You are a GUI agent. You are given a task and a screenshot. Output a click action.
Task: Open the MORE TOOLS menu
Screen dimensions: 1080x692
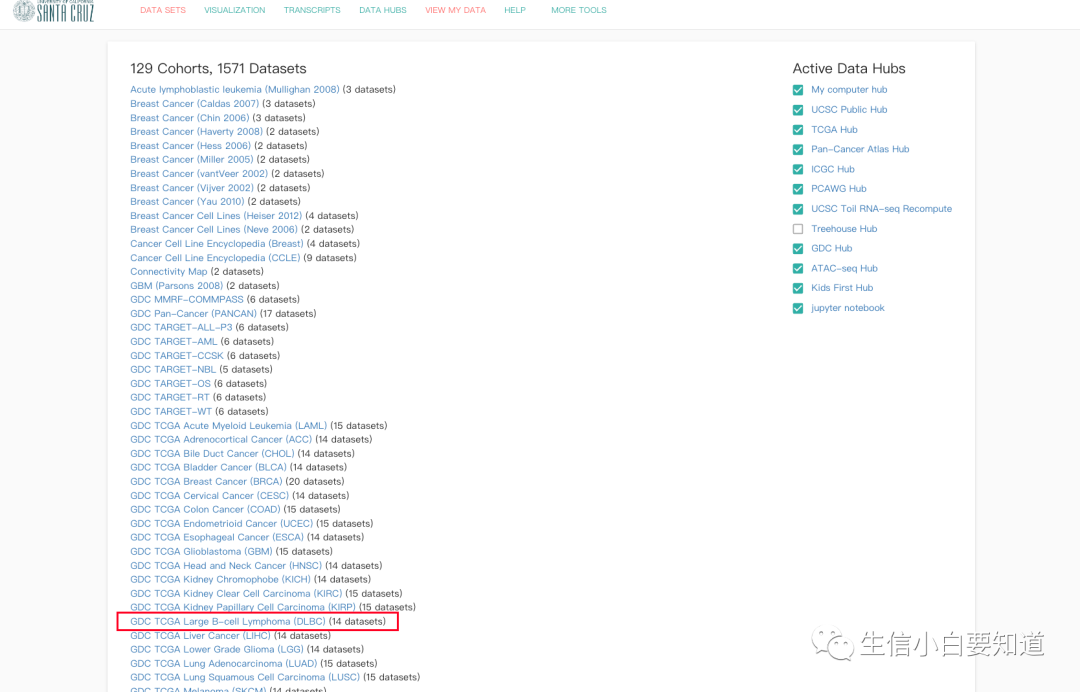[x=579, y=10]
